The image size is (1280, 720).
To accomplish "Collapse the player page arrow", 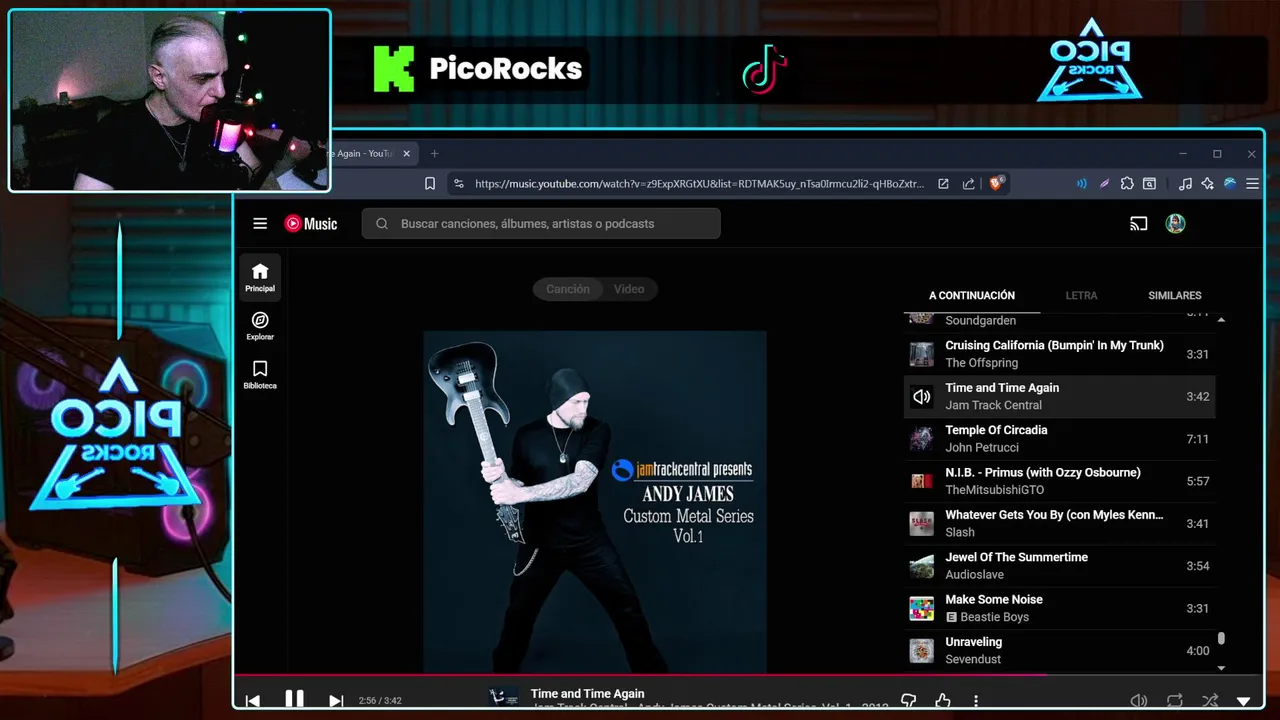I will (x=1244, y=702).
